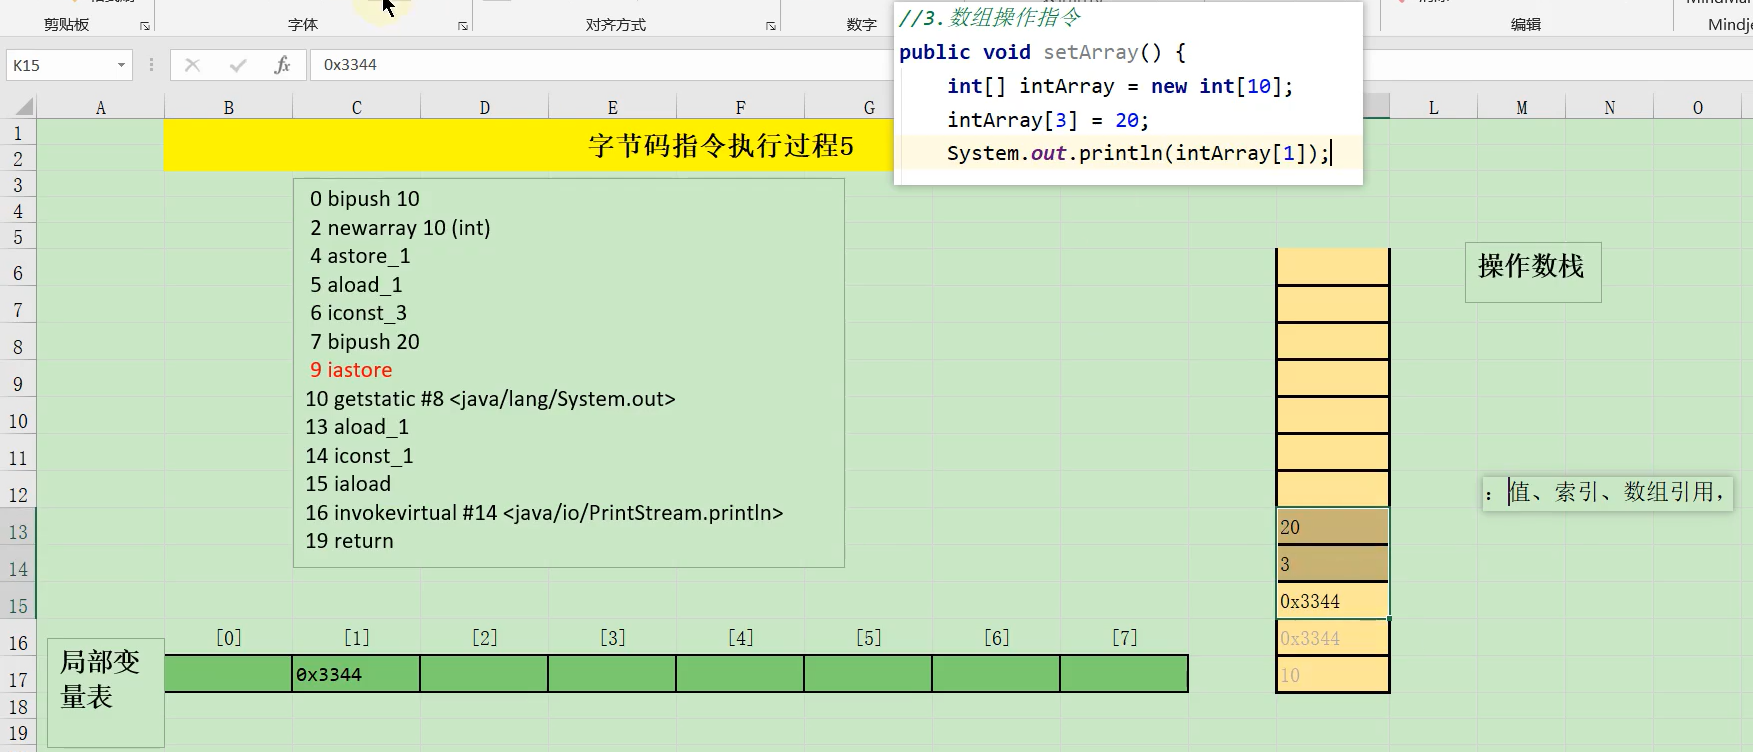Click the code line 'int[] intArray = new int[10];'

pos(1120,87)
